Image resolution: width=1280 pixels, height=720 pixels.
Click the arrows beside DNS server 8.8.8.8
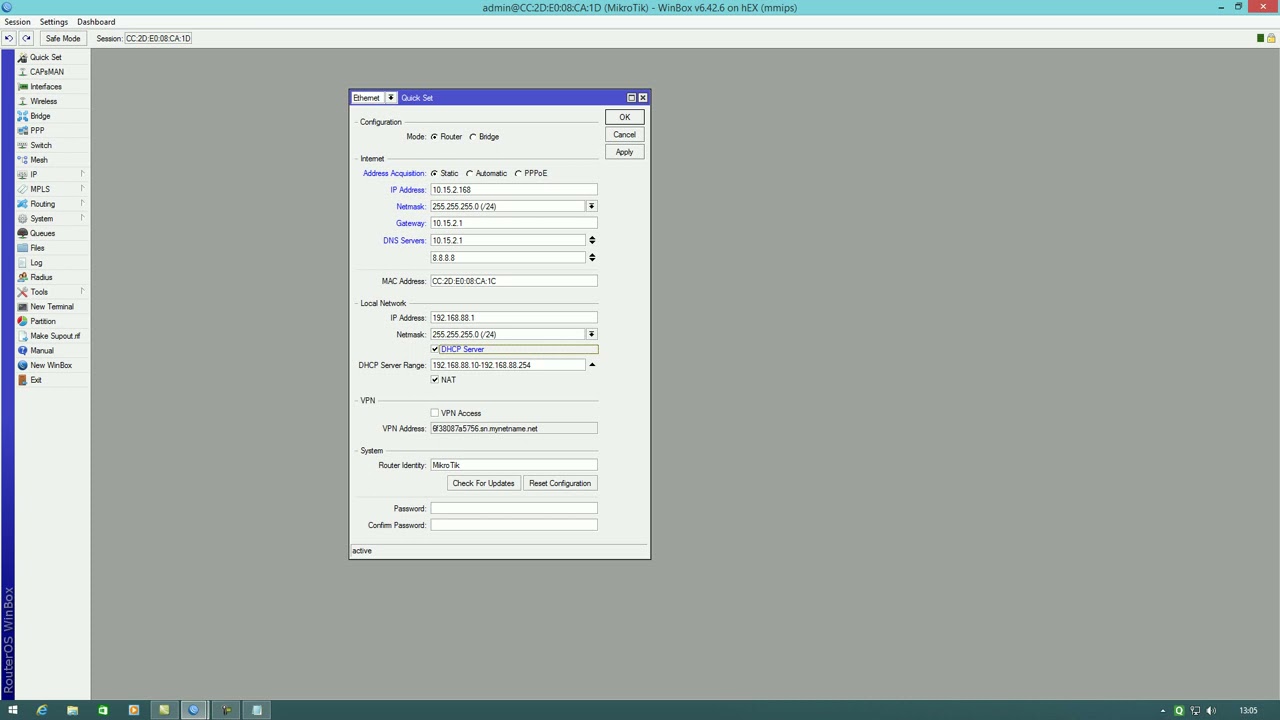[x=592, y=257]
